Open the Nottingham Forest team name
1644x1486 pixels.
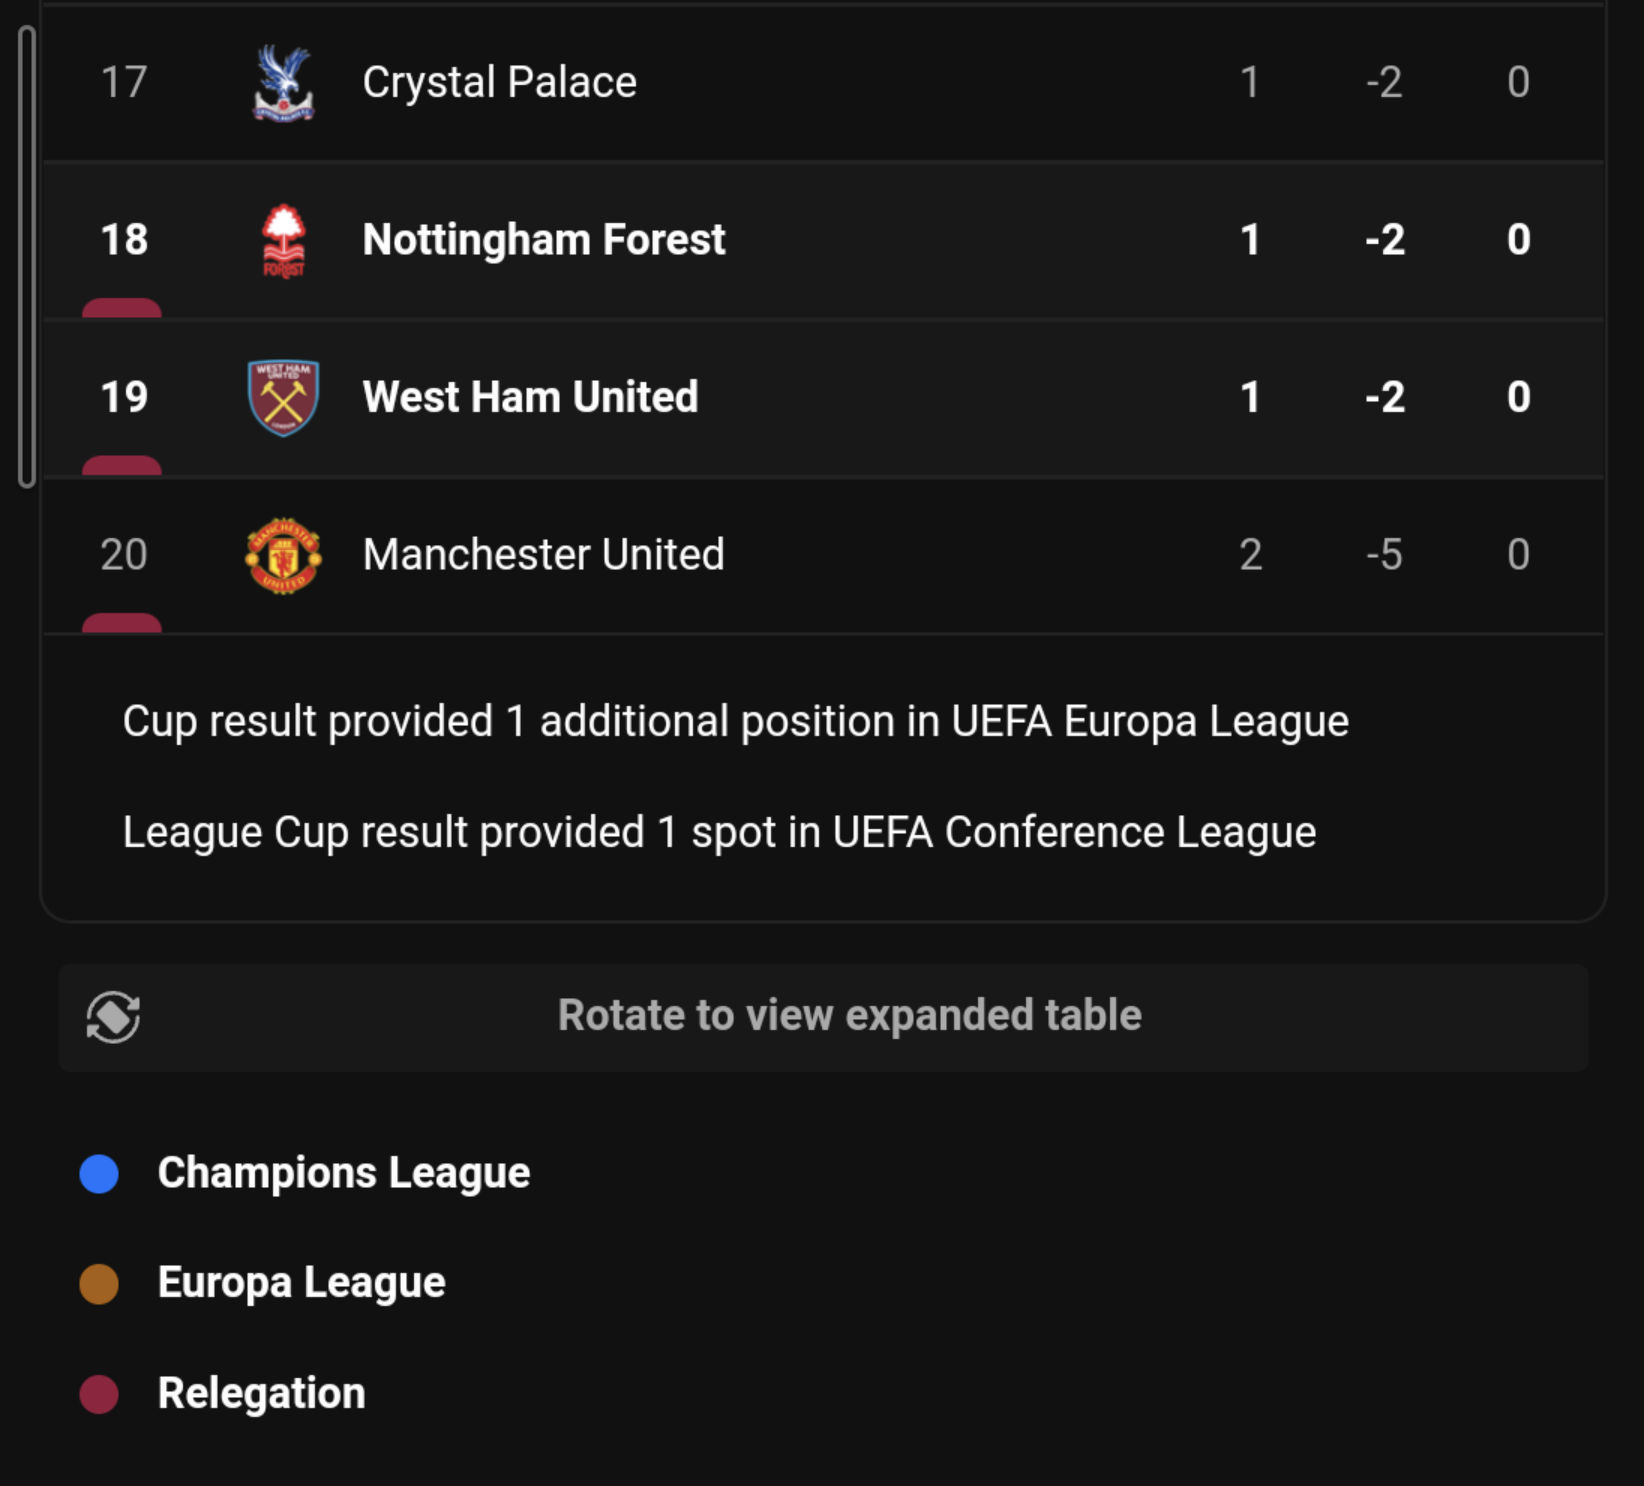point(544,240)
